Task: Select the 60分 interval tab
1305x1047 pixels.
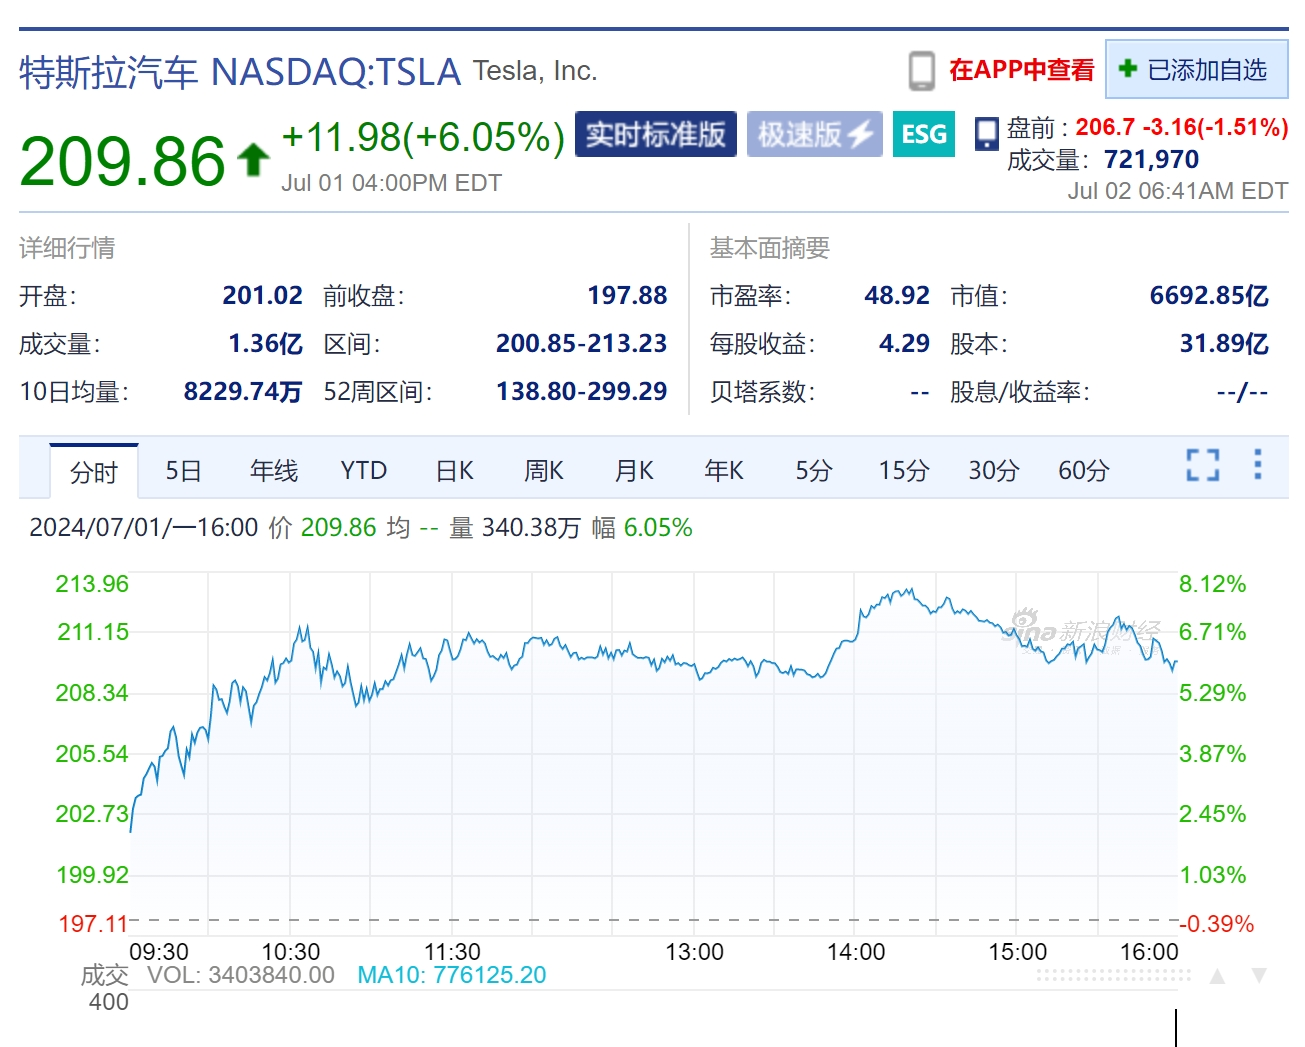Action: pyautogui.click(x=1084, y=471)
